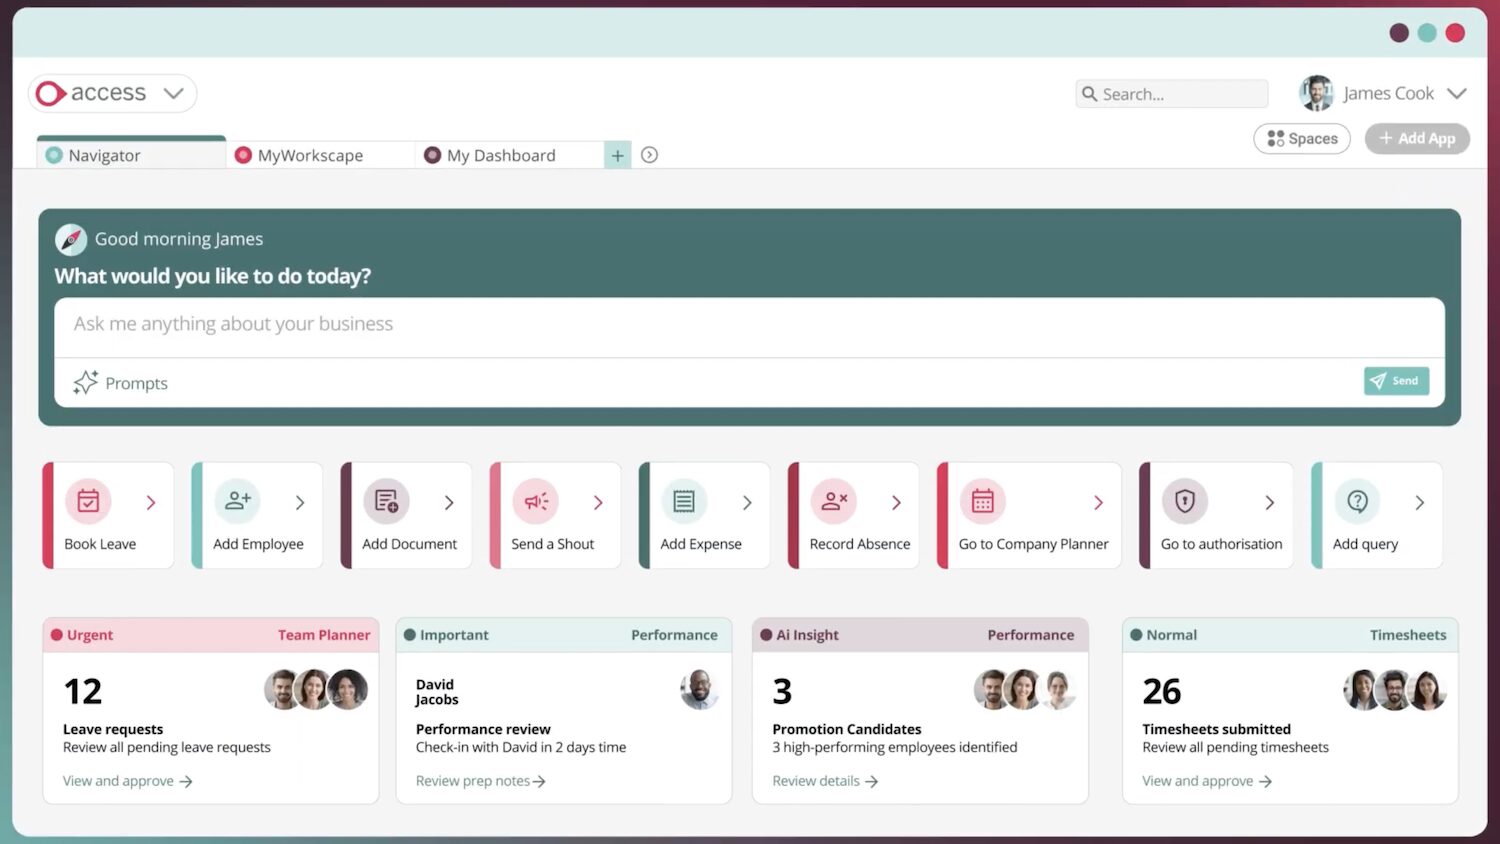Open the My Dashboard tab
Screen dimensions: 1500x844
[x=510, y=155]
